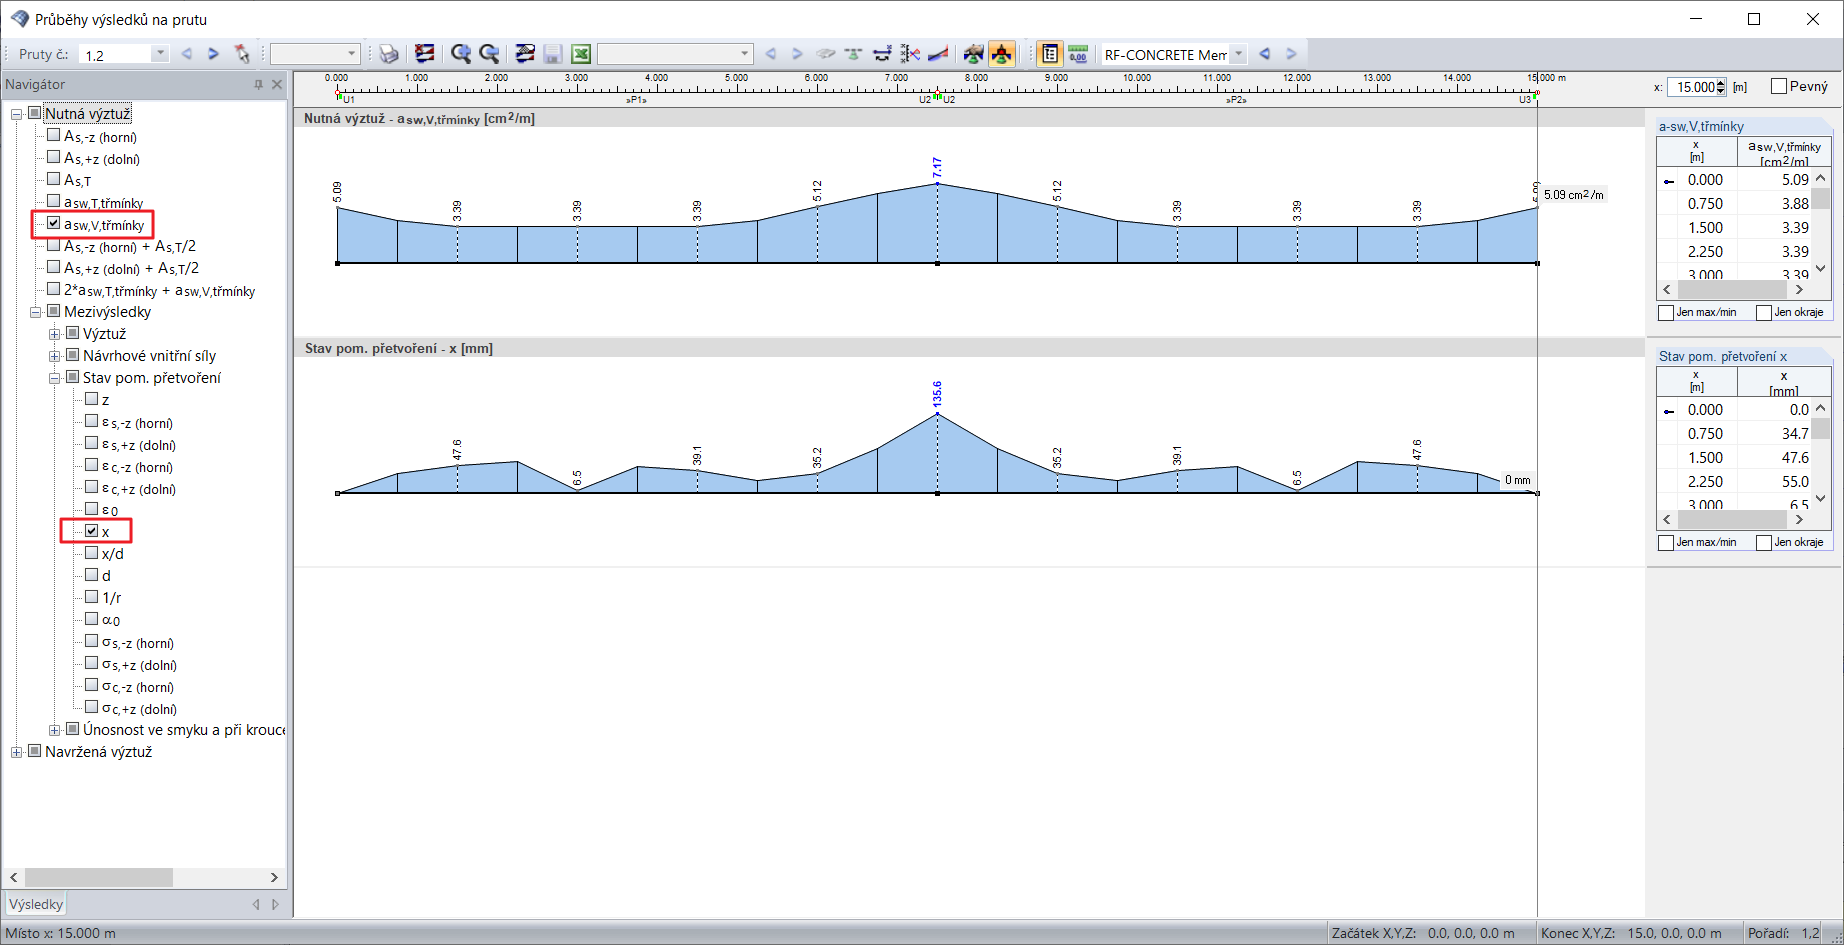The image size is (1844, 945).
Task: Zoom in on the diagrams
Action: pos(461,54)
